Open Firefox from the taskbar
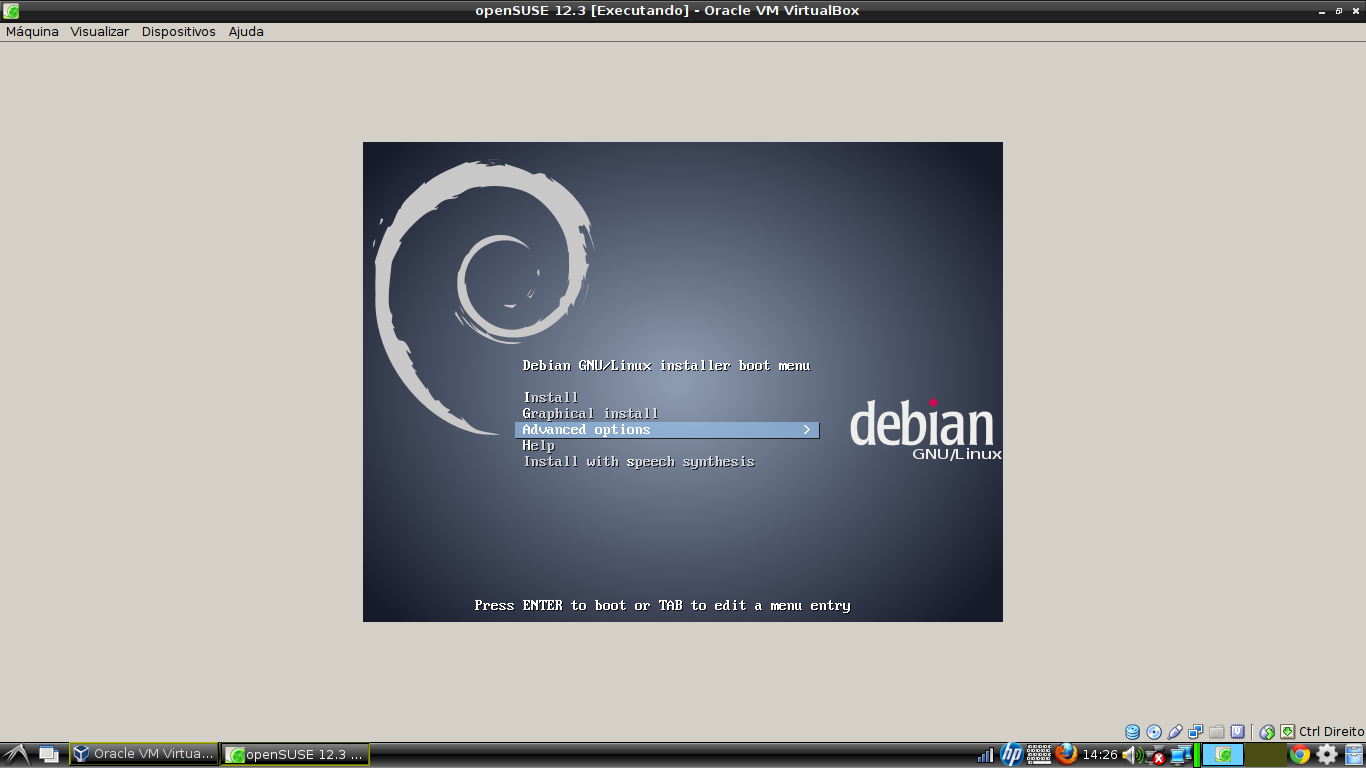Screen dimensions: 1366x768 coord(1066,756)
